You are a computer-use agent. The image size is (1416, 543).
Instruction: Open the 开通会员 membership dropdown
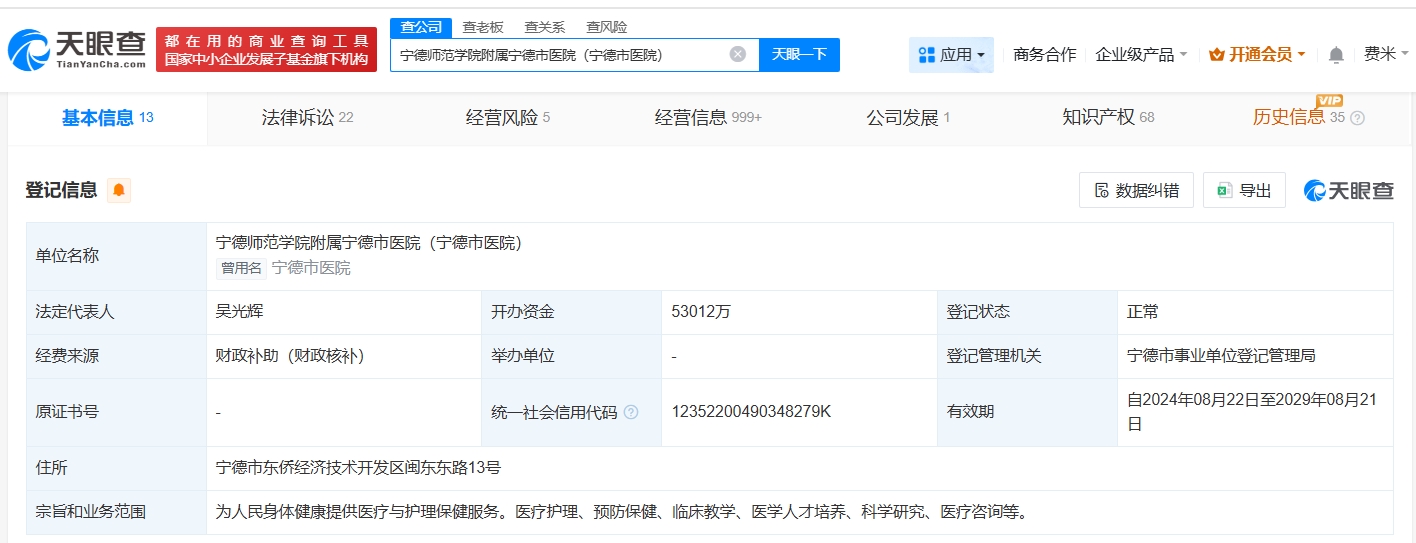1257,55
